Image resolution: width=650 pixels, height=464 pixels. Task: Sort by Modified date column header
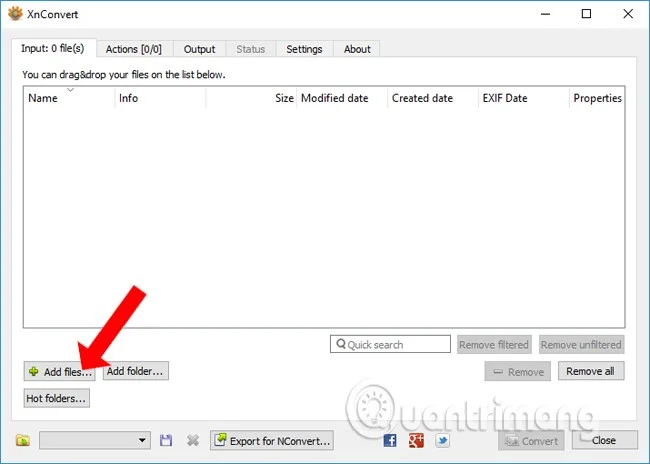pyautogui.click(x=342, y=98)
